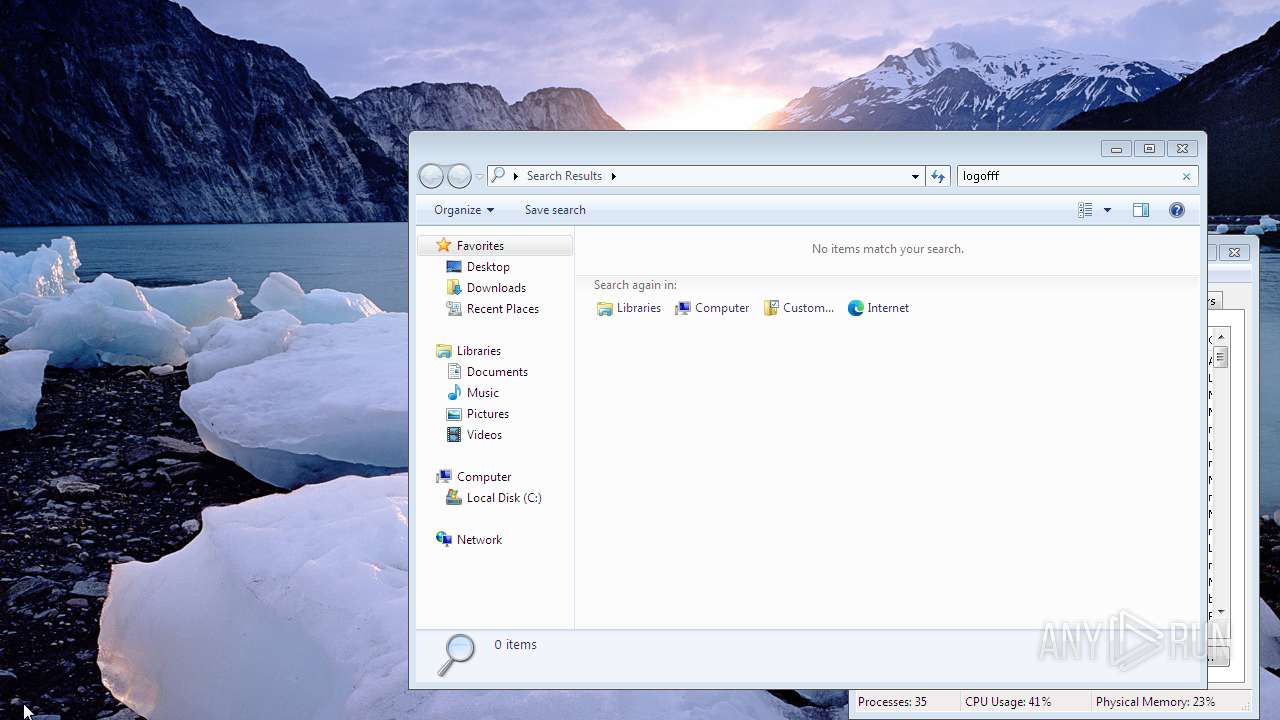The width and height of the screenshot is (1280, 720).
Task: Click the No items match your search text
Action: (888, 249)
